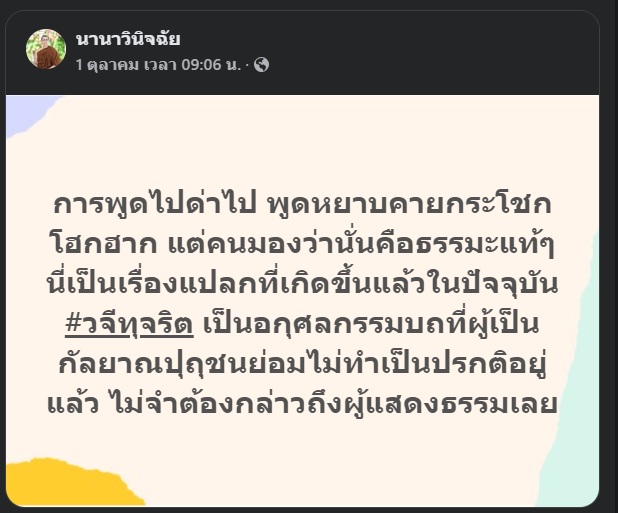Click the word โฮกฮาก

pos(104,244)
